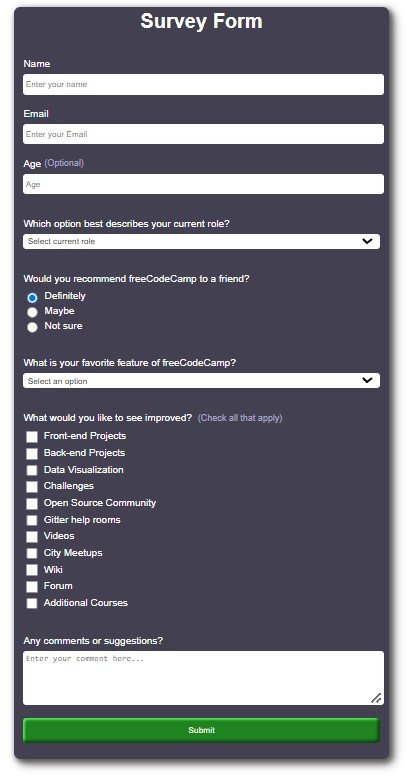
Task: Tick the Back-end Projects checkbox
Action: tap(32, 453)
